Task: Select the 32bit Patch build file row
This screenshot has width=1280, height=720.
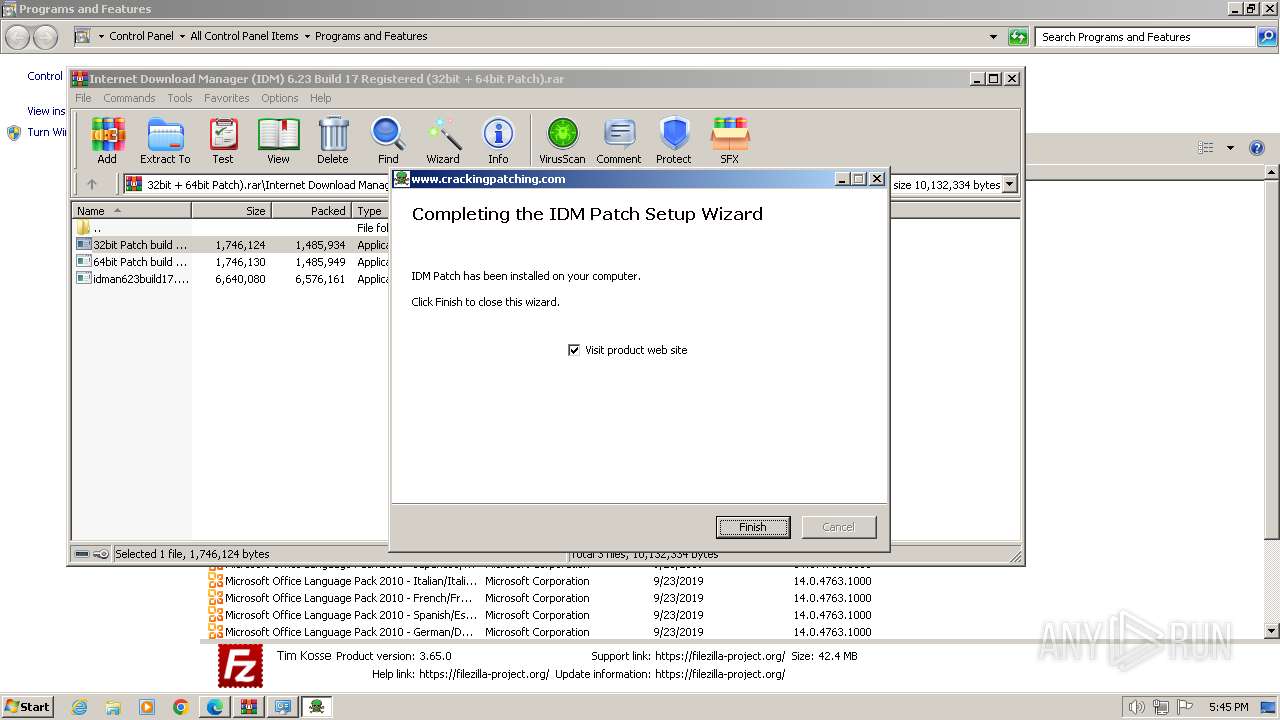Action: tap(230, 245)
